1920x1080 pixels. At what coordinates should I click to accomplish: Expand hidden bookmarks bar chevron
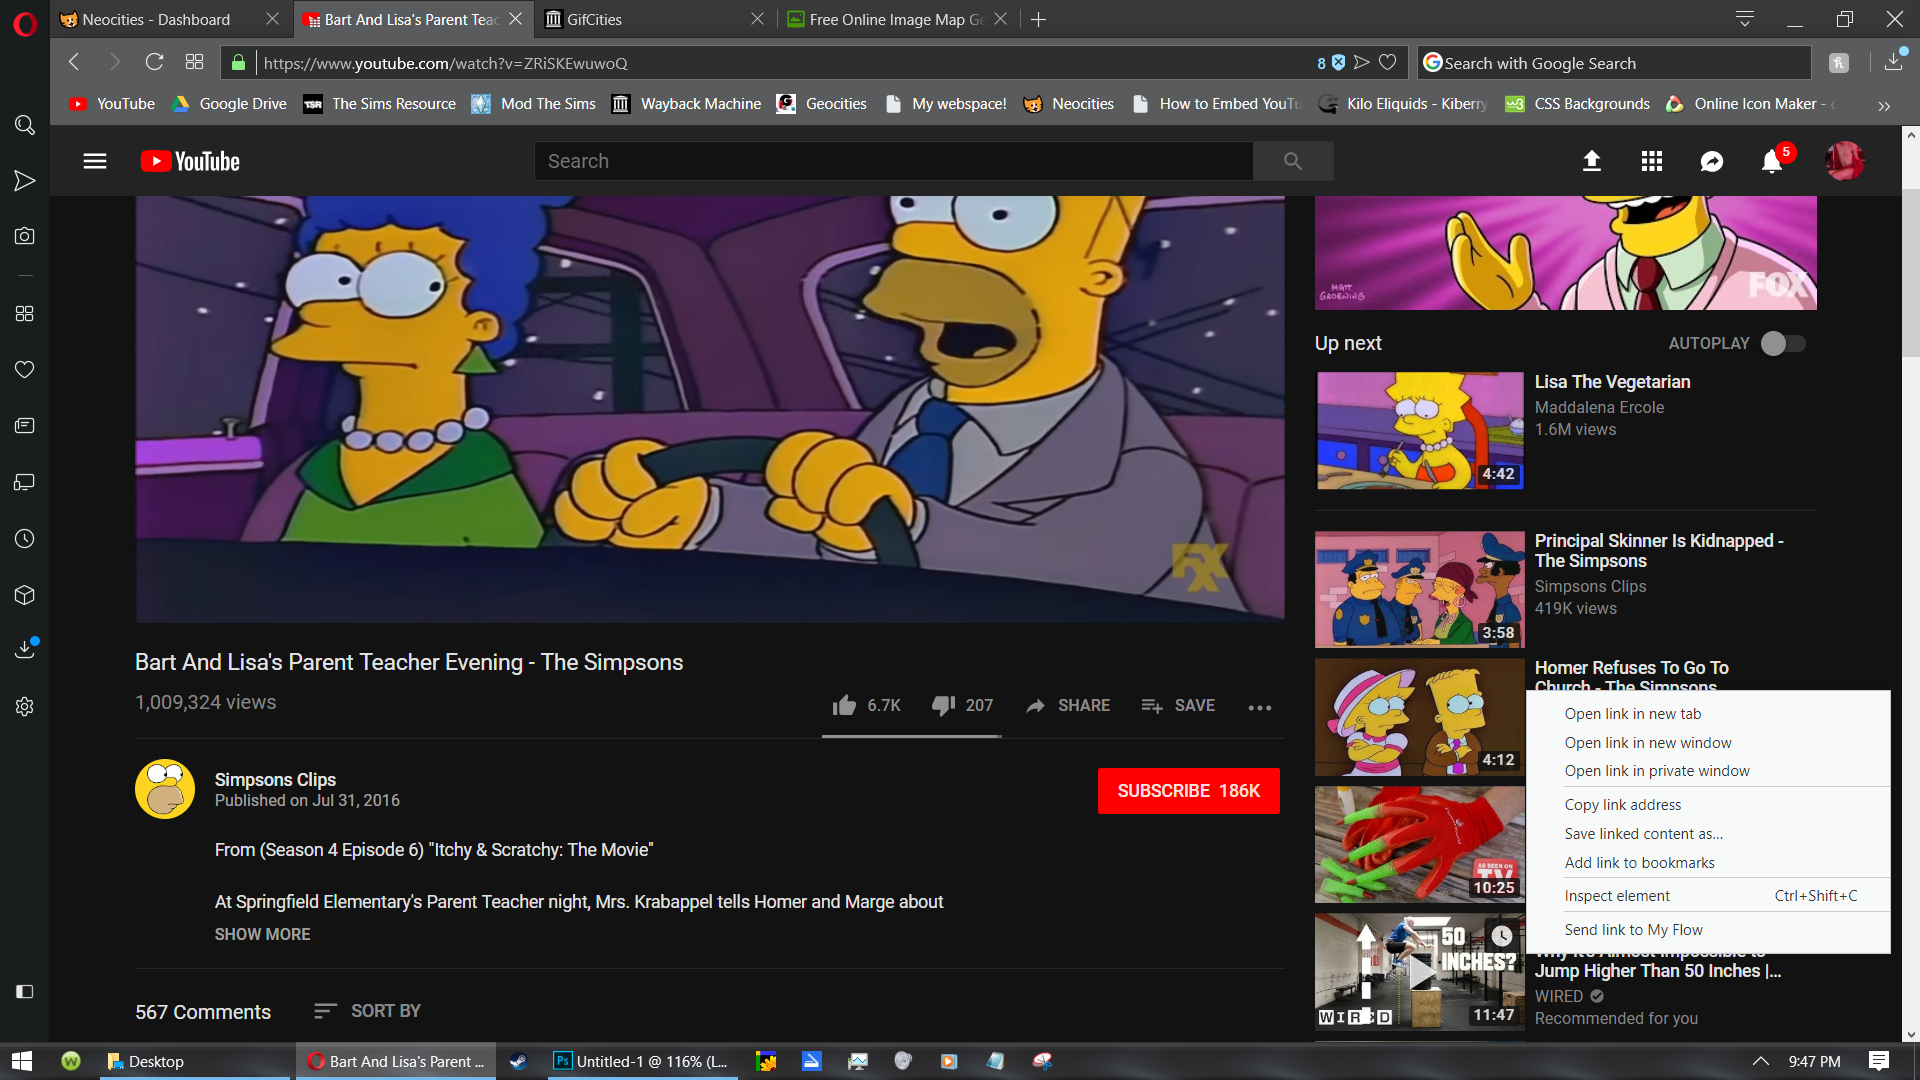coord(1884,105)
